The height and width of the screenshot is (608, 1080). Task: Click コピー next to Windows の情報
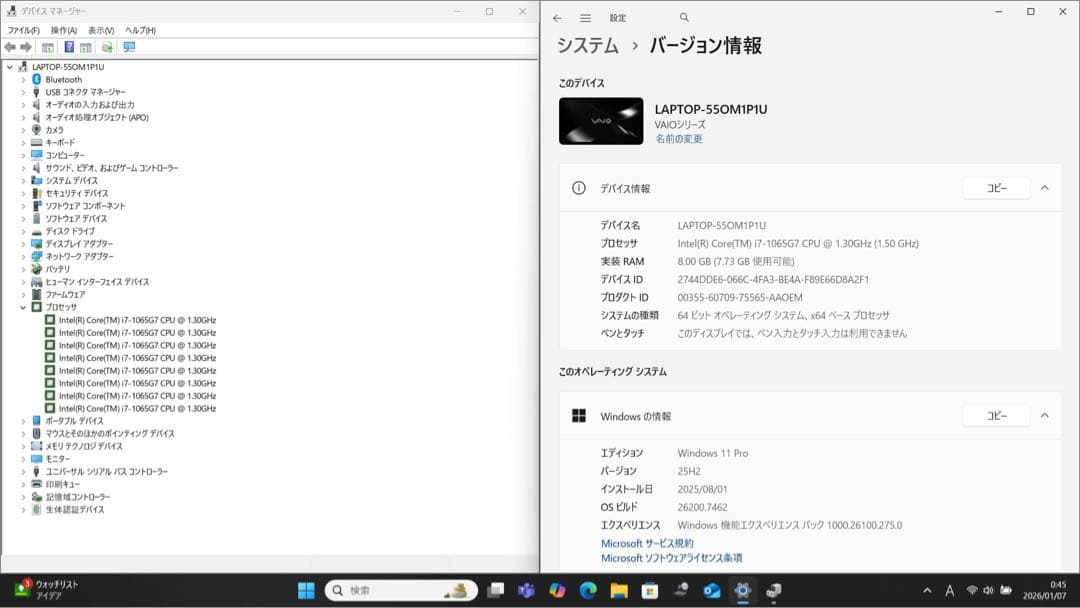click(x=995, y=416)
